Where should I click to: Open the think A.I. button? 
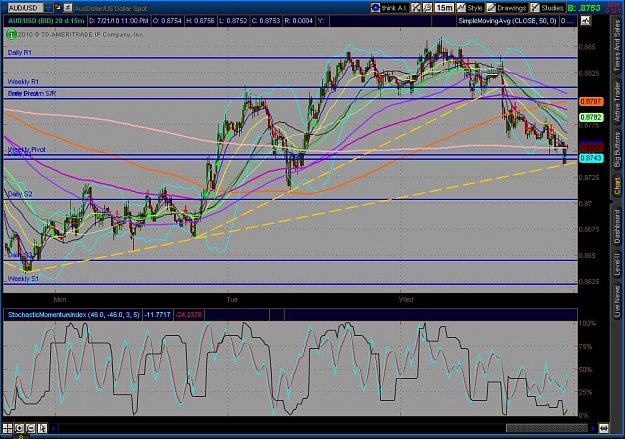click(x=389, y=8)
